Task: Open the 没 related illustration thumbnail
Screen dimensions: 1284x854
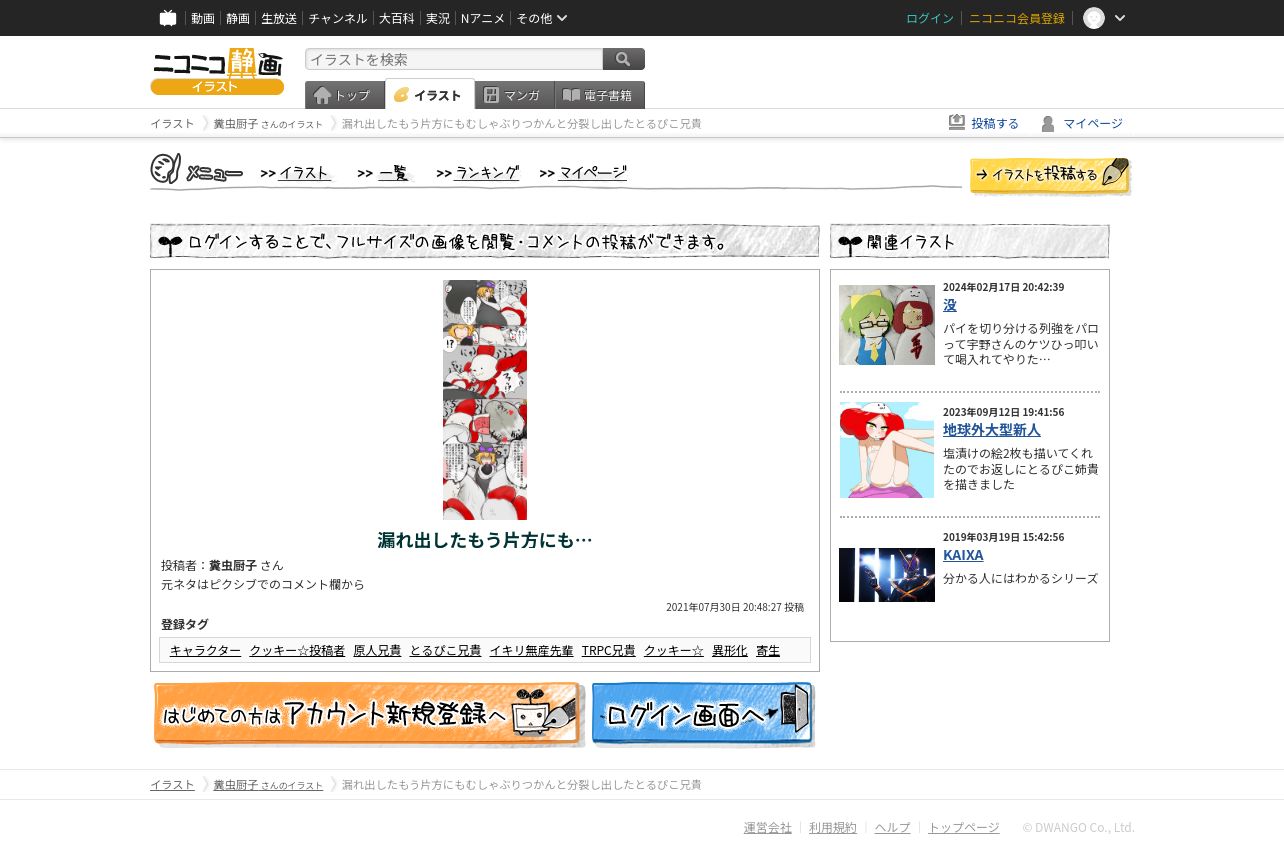Action: point(887,325)
